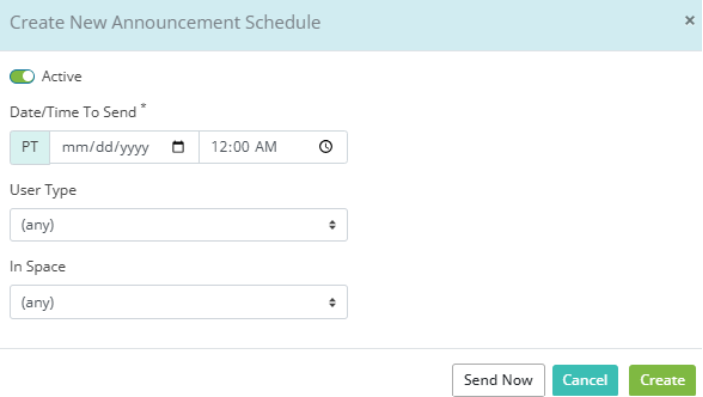This screenshot has width=703, height=397.
Task: Open the calendar picker icon
Action: point(178,147)
